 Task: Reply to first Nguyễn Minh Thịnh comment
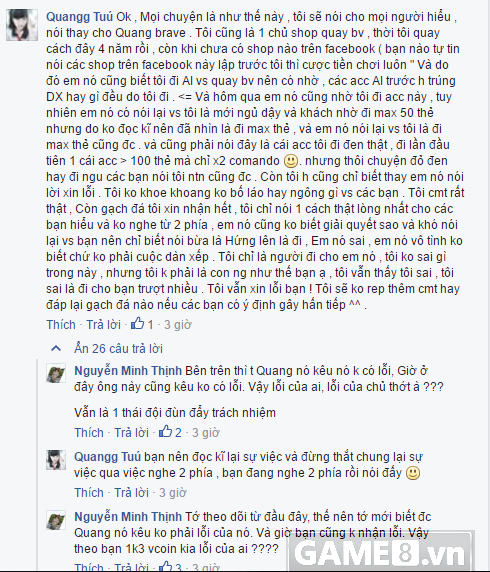(x=131, y=432)
